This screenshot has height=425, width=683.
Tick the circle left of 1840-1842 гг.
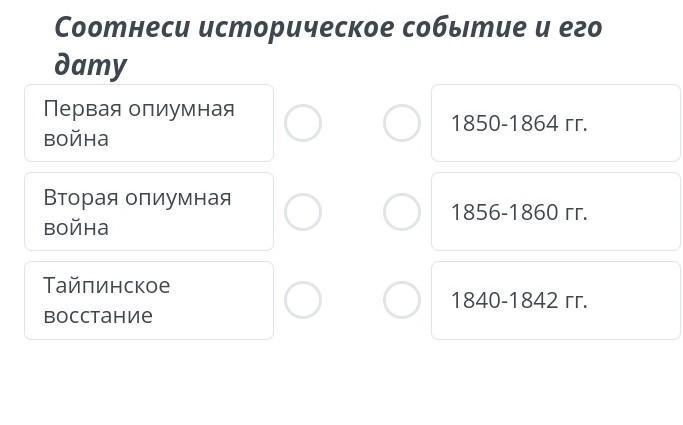click(402, 300)
